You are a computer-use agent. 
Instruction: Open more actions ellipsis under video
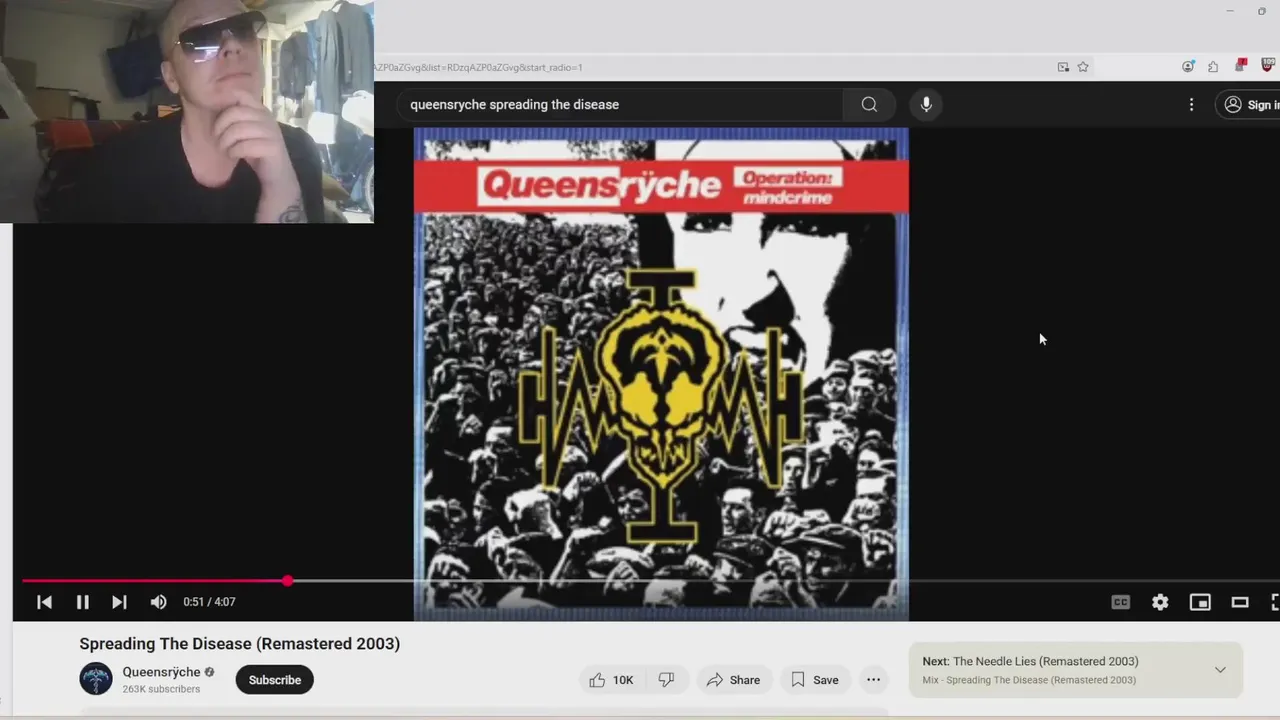click(873, 680)
